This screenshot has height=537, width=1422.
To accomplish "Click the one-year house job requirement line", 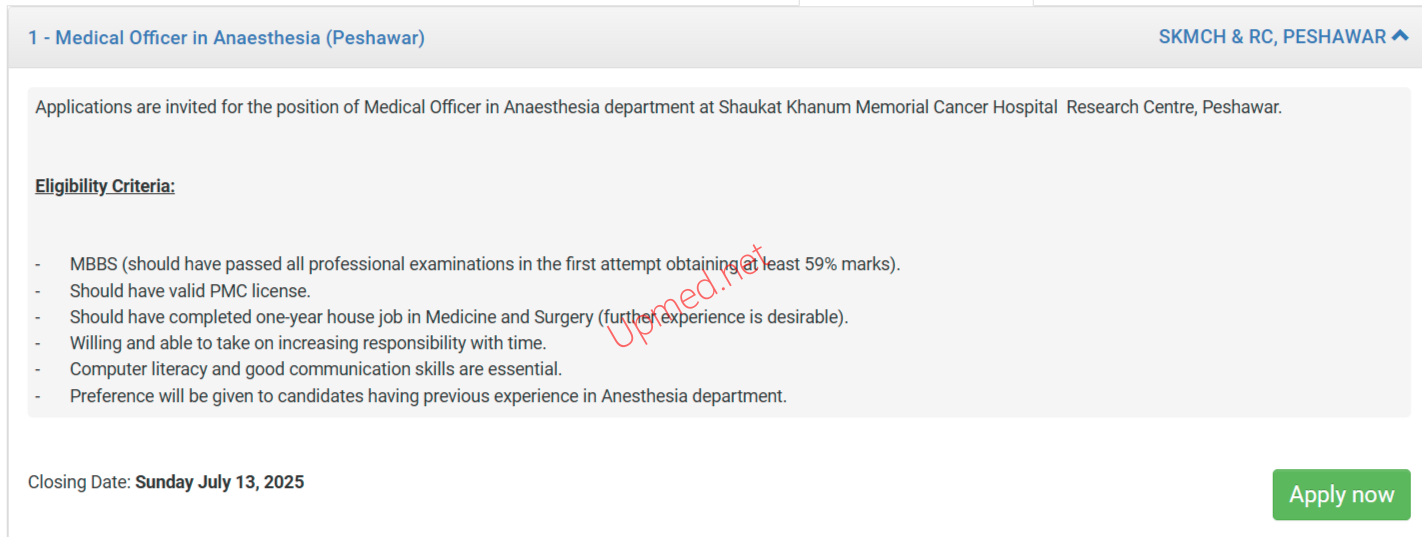I will 459,317.
